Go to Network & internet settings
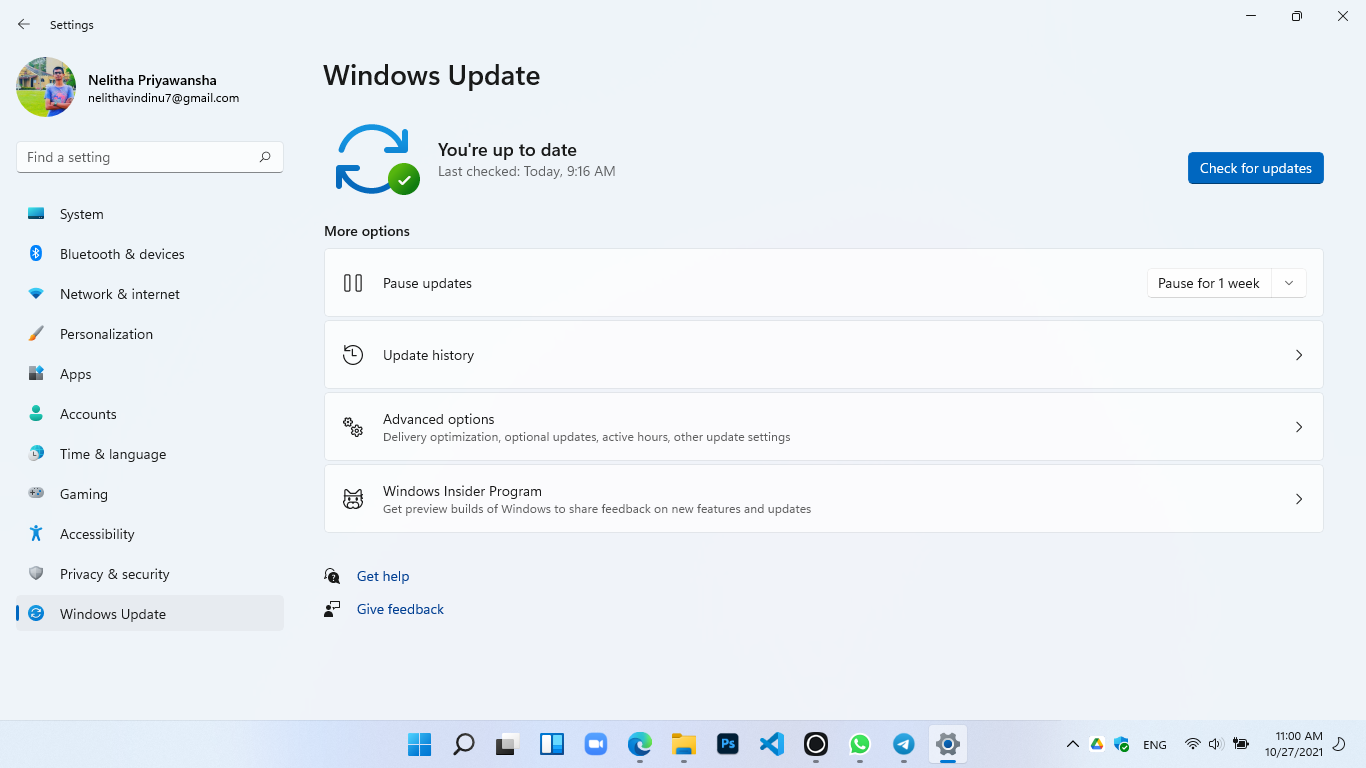The height and width of the screenshot is (768, 1366). pos(150,294)
